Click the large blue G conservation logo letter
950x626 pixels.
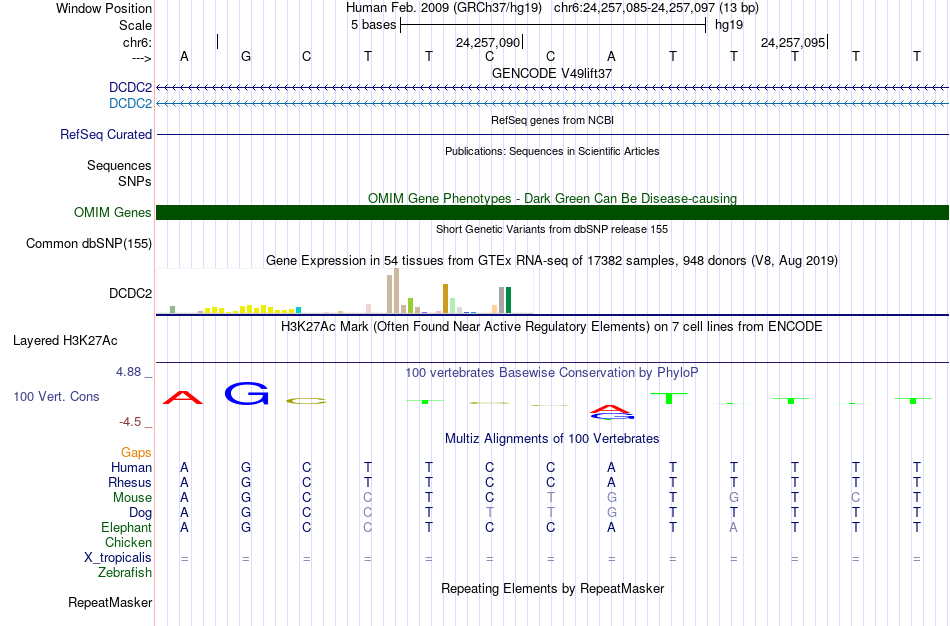click(x=246, y=393)
